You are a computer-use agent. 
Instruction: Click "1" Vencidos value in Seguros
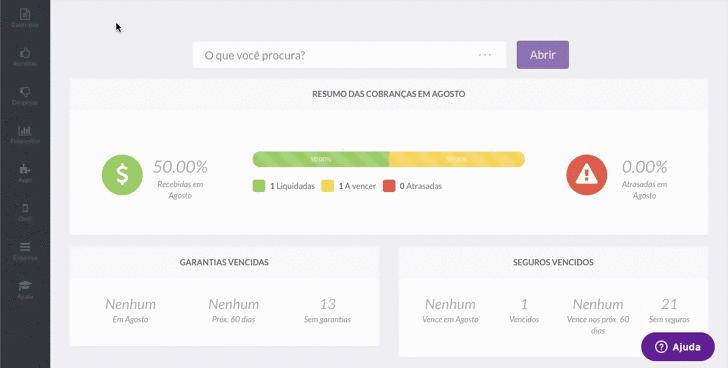(x=524, y=304)
